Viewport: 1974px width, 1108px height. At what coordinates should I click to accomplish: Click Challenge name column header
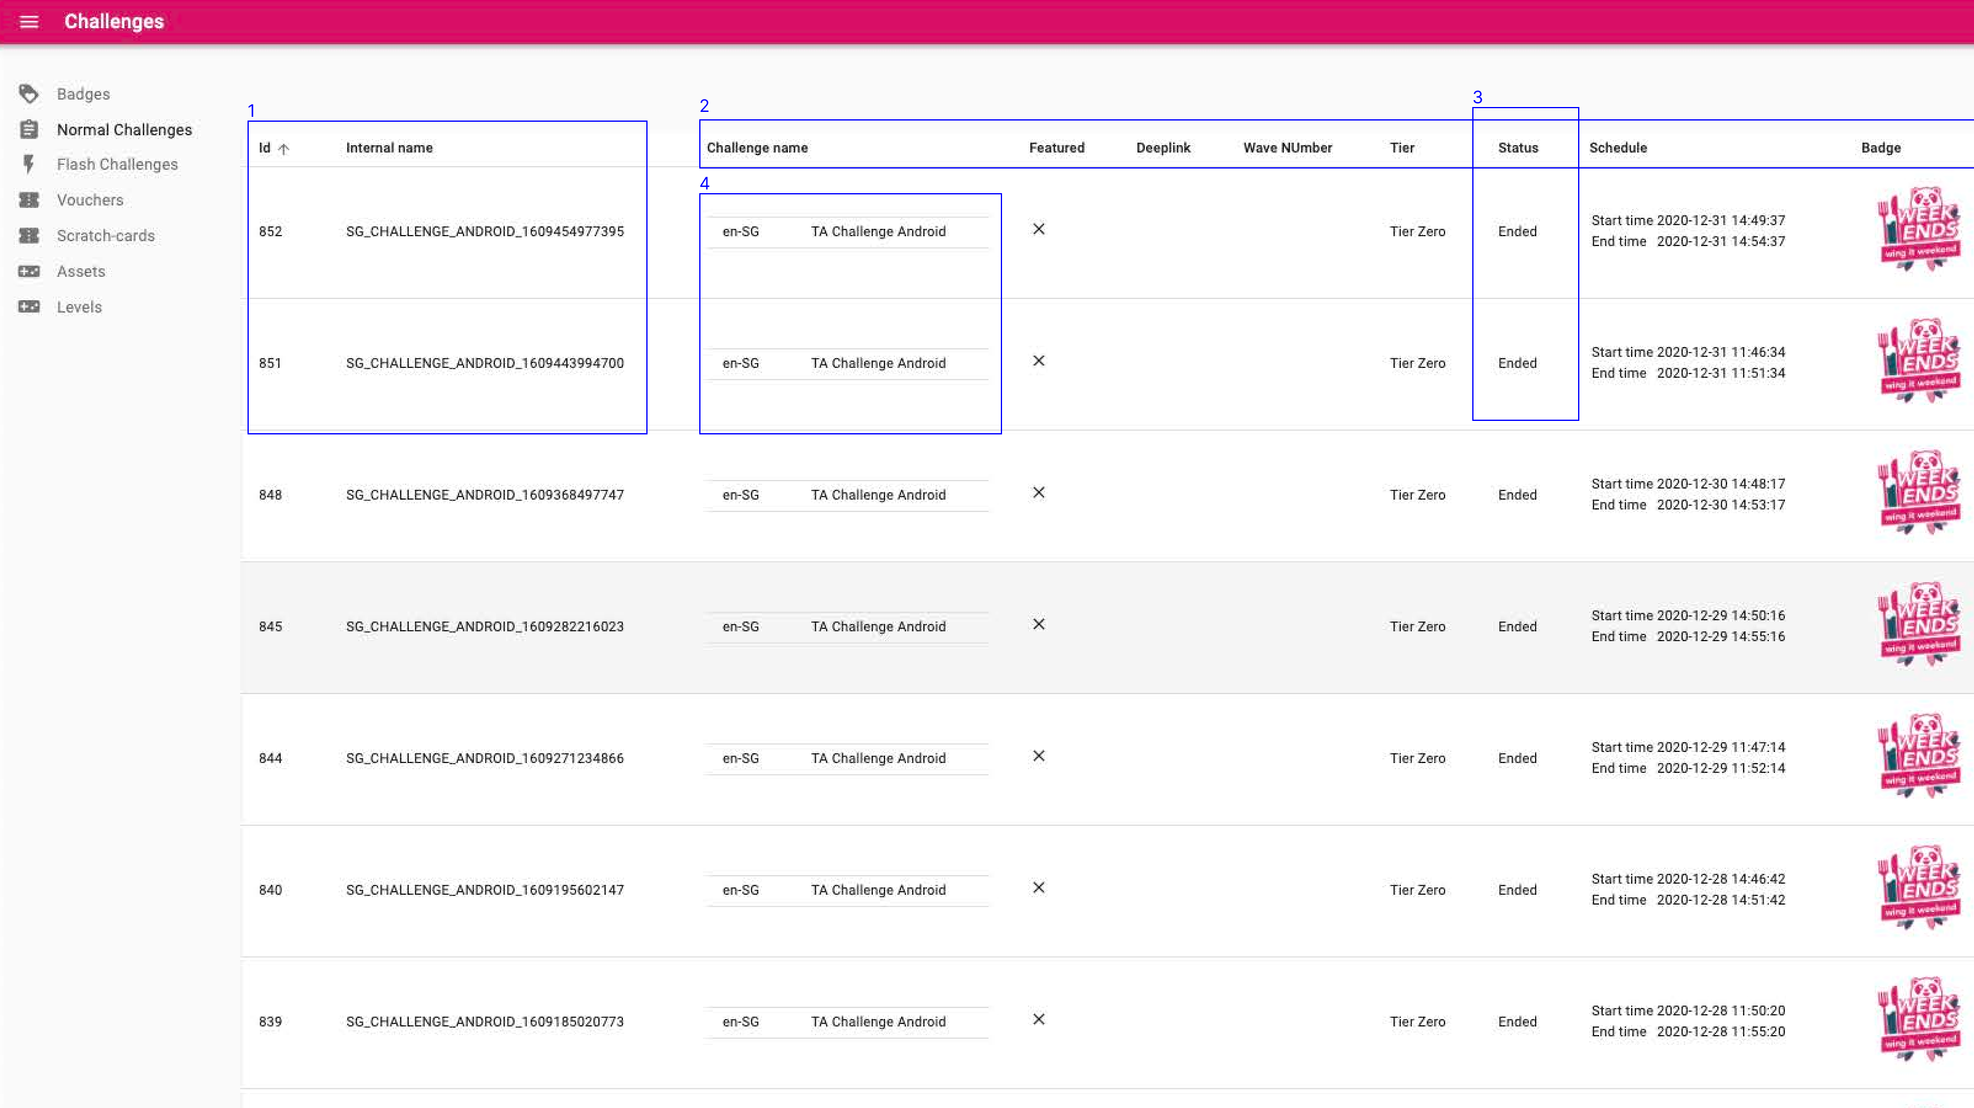tap(757, 148)
